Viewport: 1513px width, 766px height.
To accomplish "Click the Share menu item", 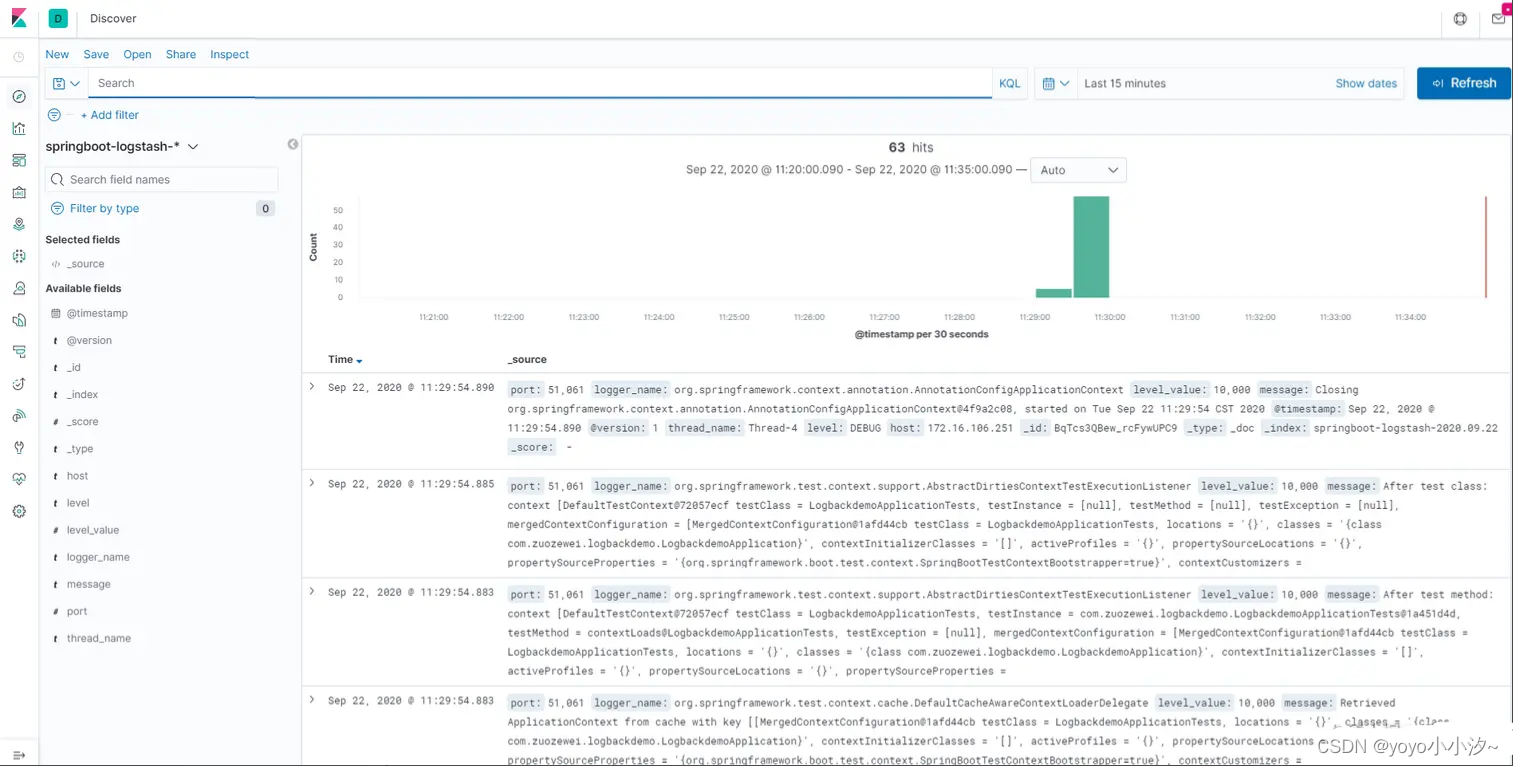I will click(x=180, y=54).
